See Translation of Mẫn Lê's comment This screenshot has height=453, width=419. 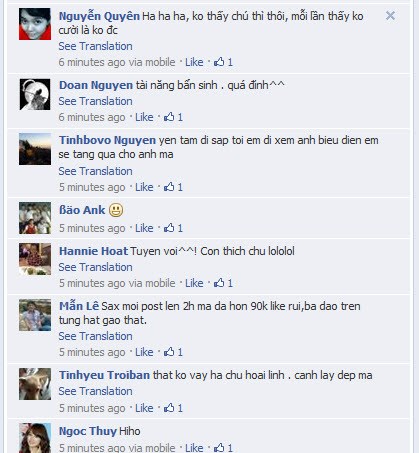pyautogui.click(x=95, y=336)
